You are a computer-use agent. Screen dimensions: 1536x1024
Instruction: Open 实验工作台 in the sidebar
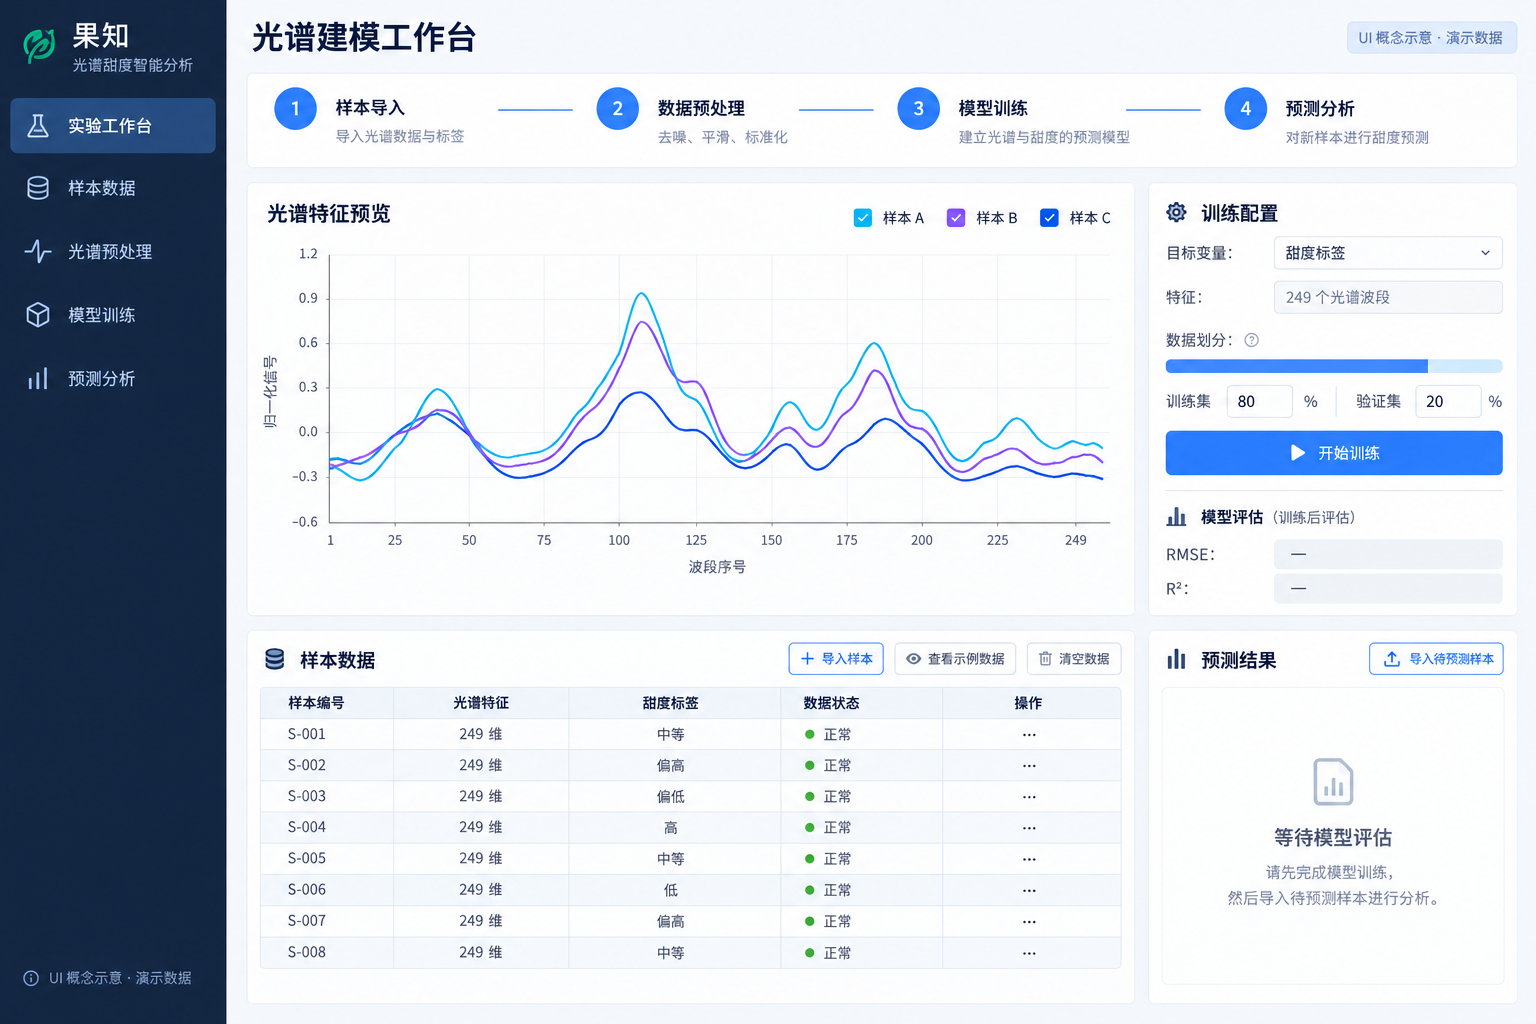click(113, 125)
